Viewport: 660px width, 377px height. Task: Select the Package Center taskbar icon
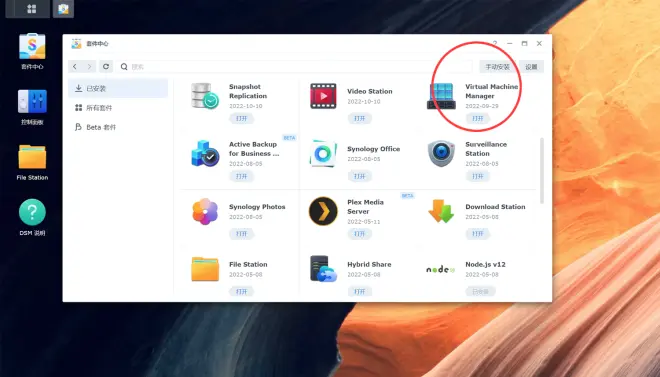[x=64, y=9]
